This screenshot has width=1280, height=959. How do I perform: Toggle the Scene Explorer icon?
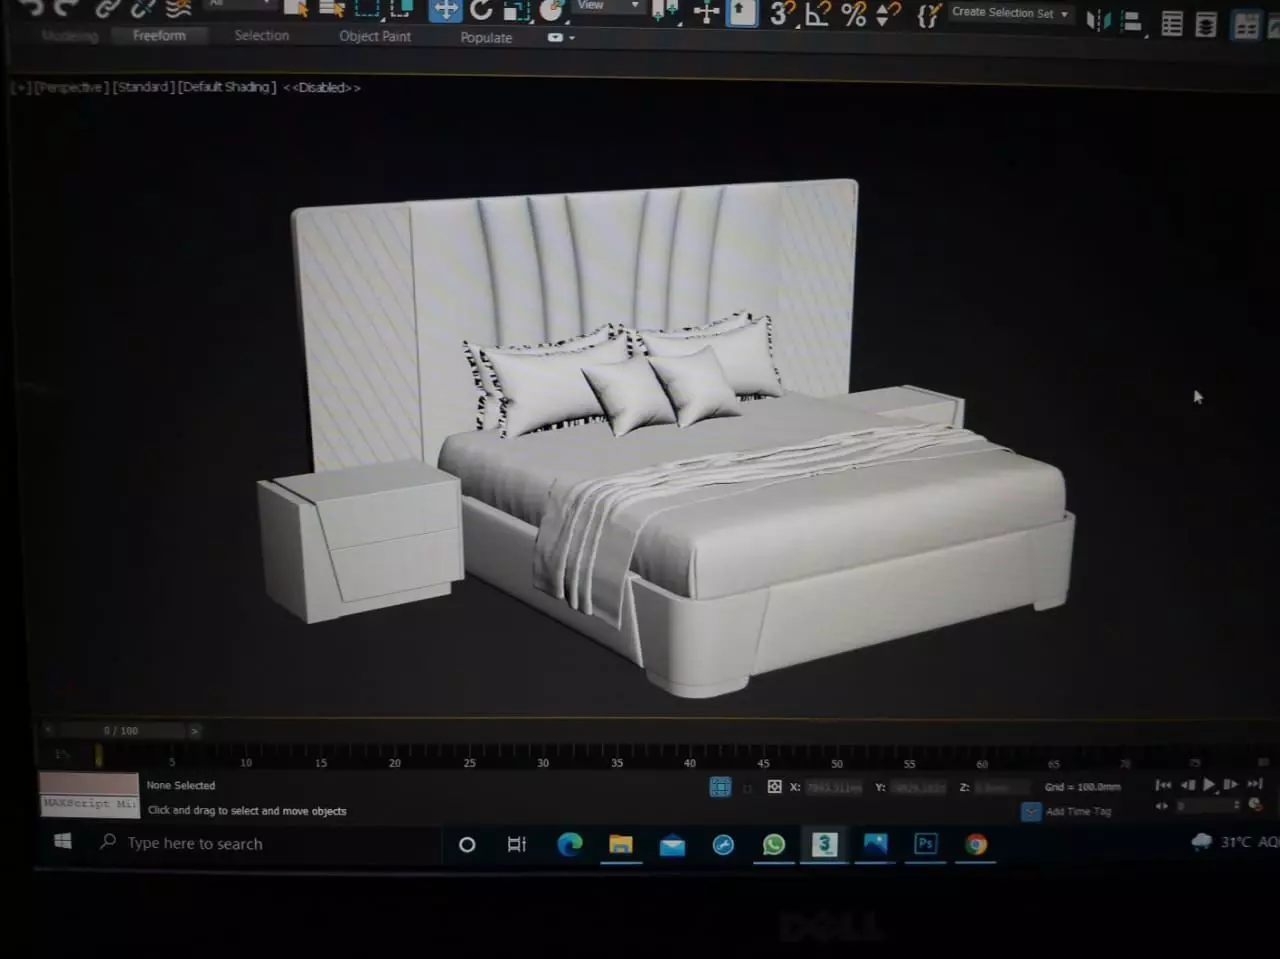1172,24
